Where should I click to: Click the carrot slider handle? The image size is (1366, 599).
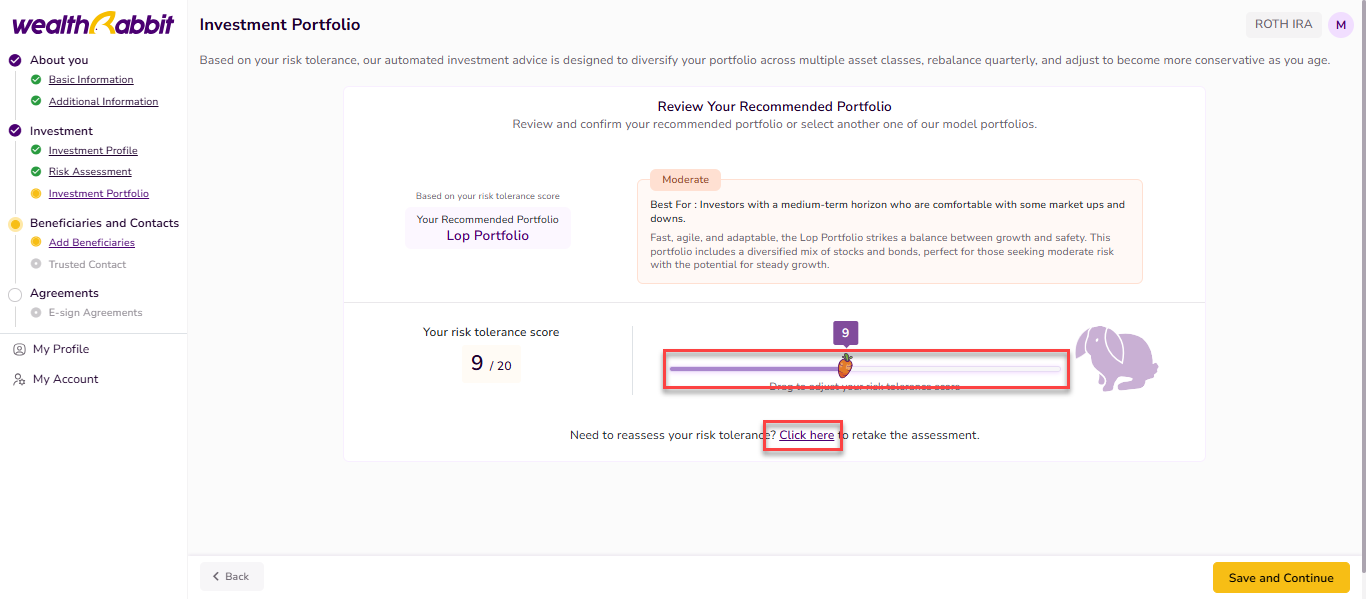coord(845,365)
